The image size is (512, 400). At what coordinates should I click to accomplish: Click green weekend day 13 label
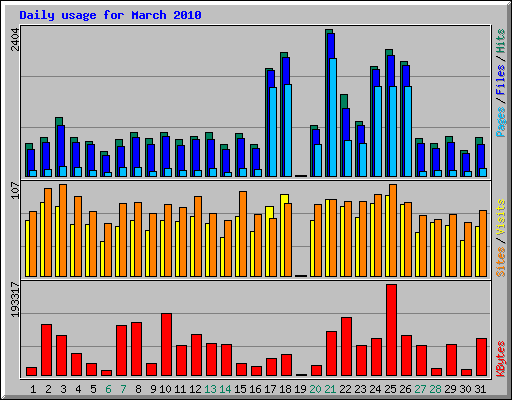210,389
